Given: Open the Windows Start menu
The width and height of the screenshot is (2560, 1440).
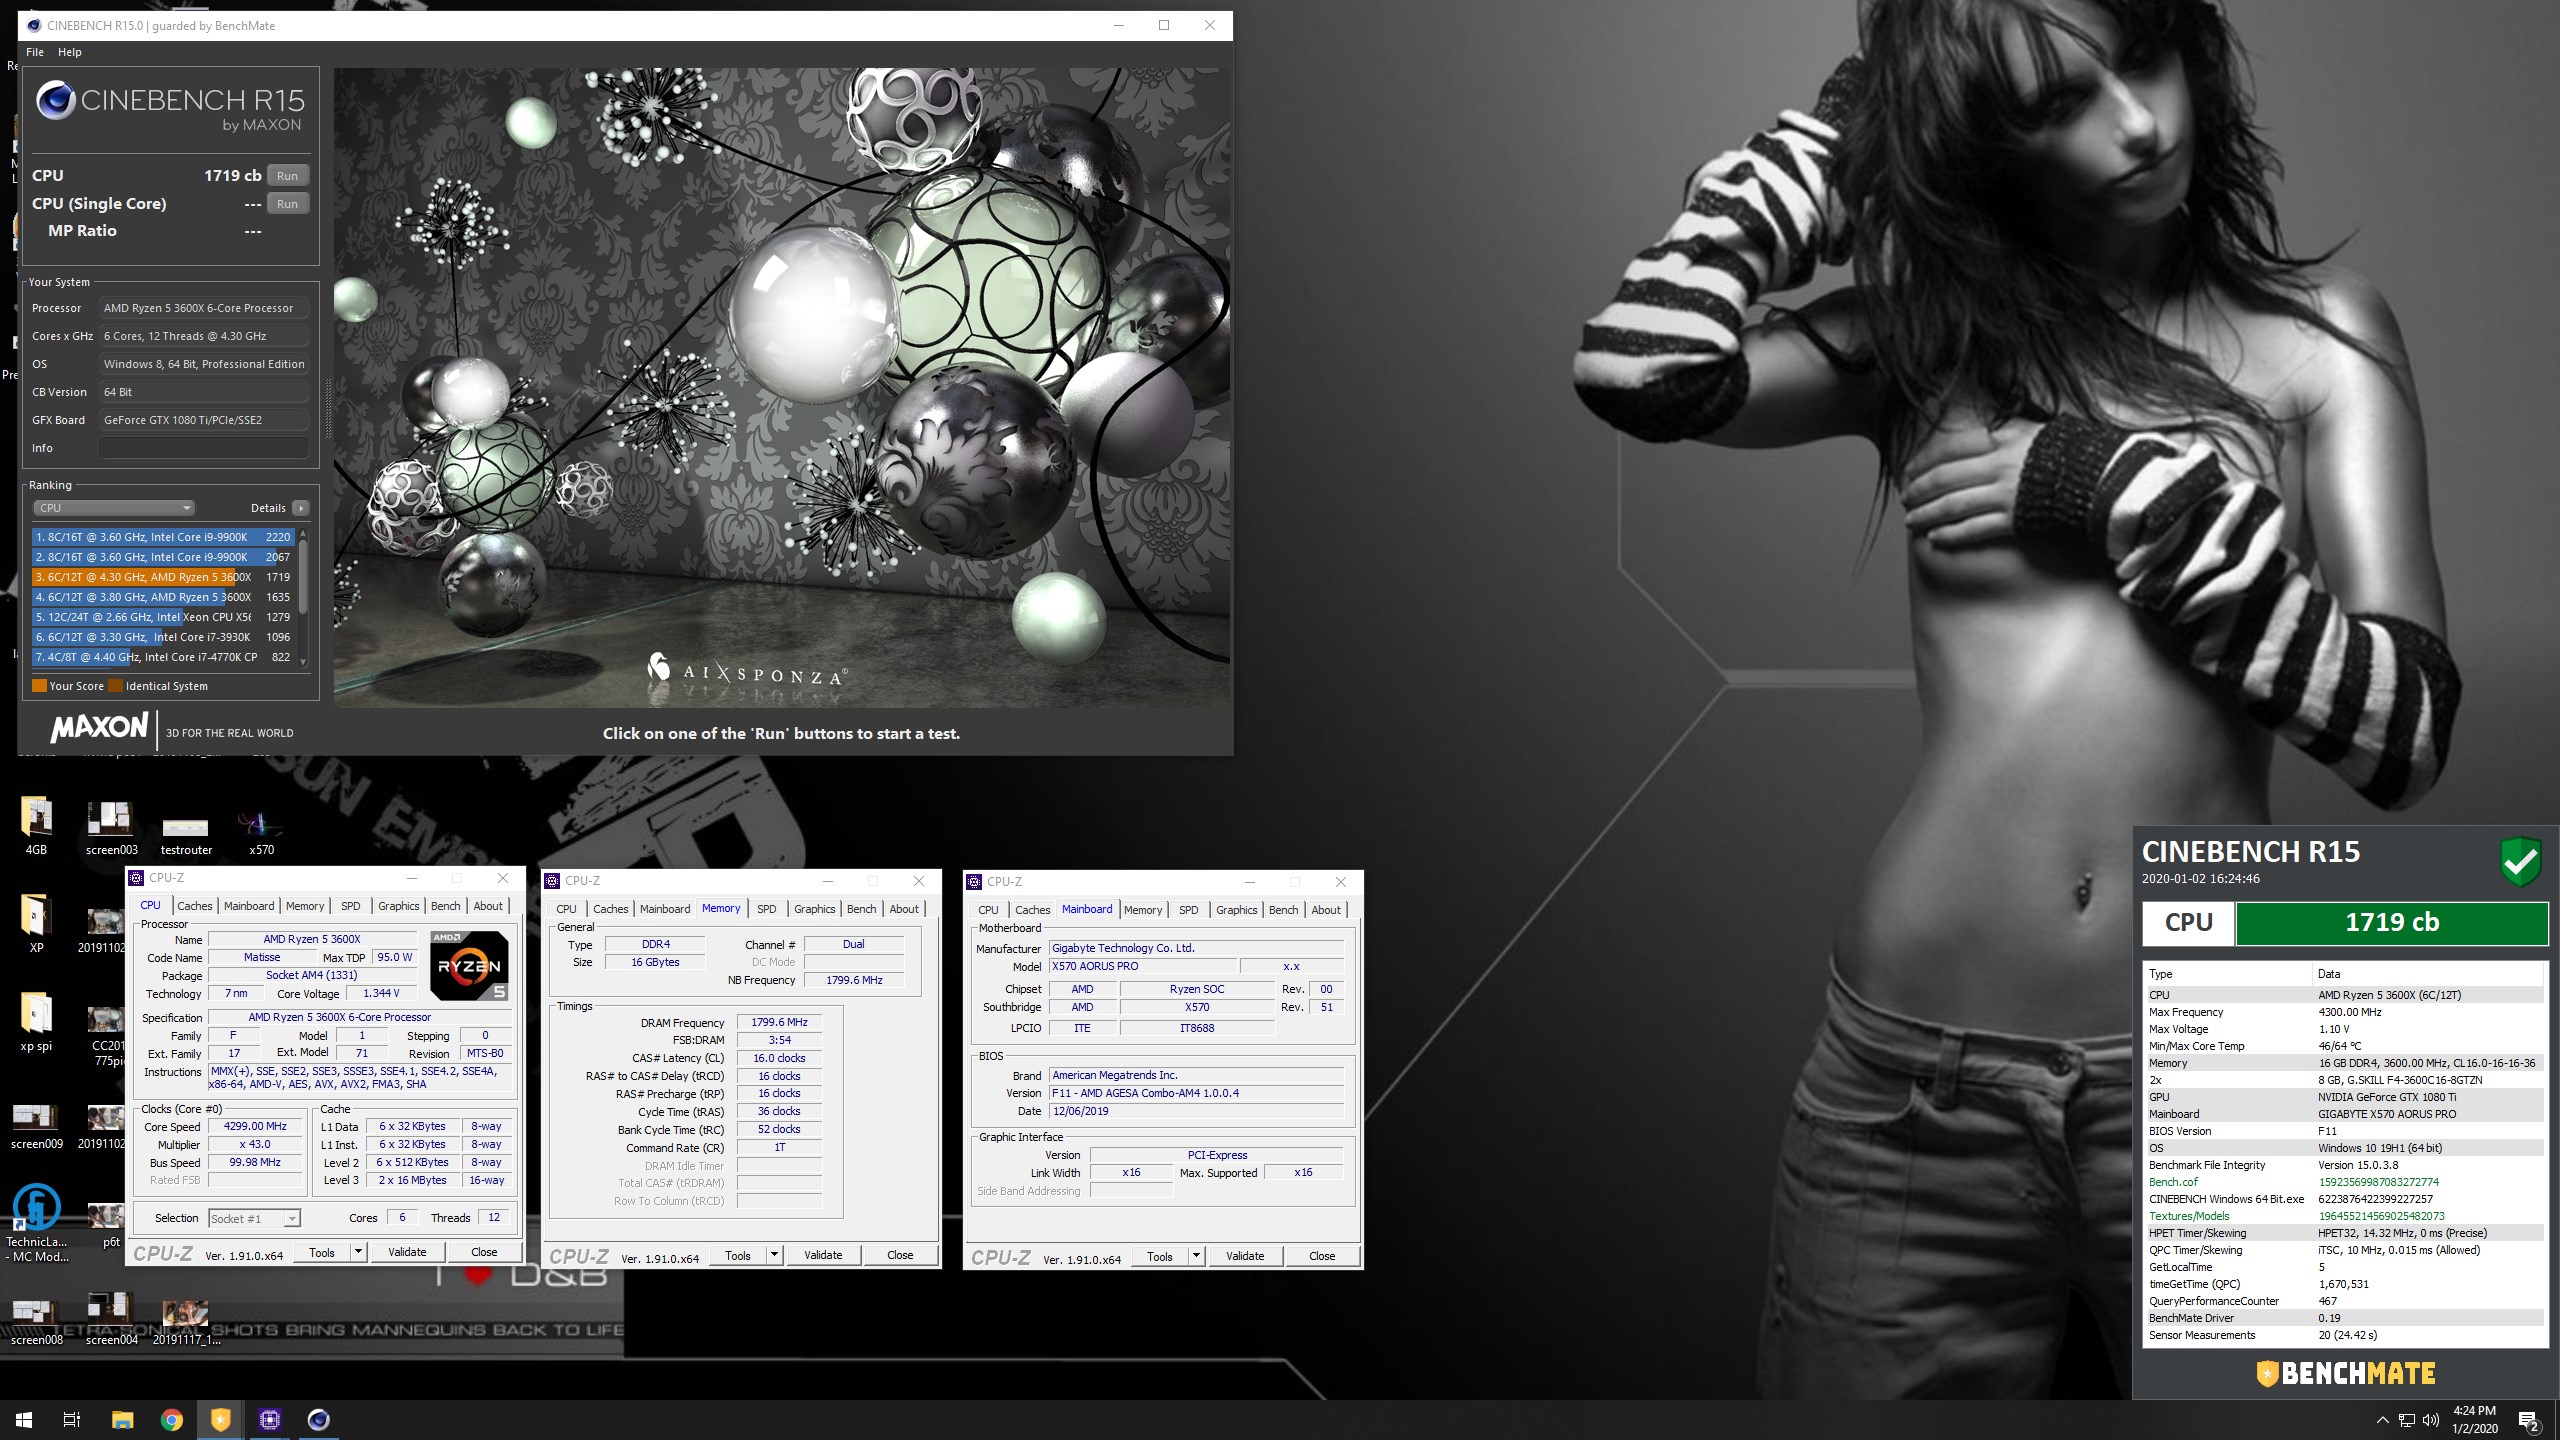Looking at the screenshot, I should 24,1419.
